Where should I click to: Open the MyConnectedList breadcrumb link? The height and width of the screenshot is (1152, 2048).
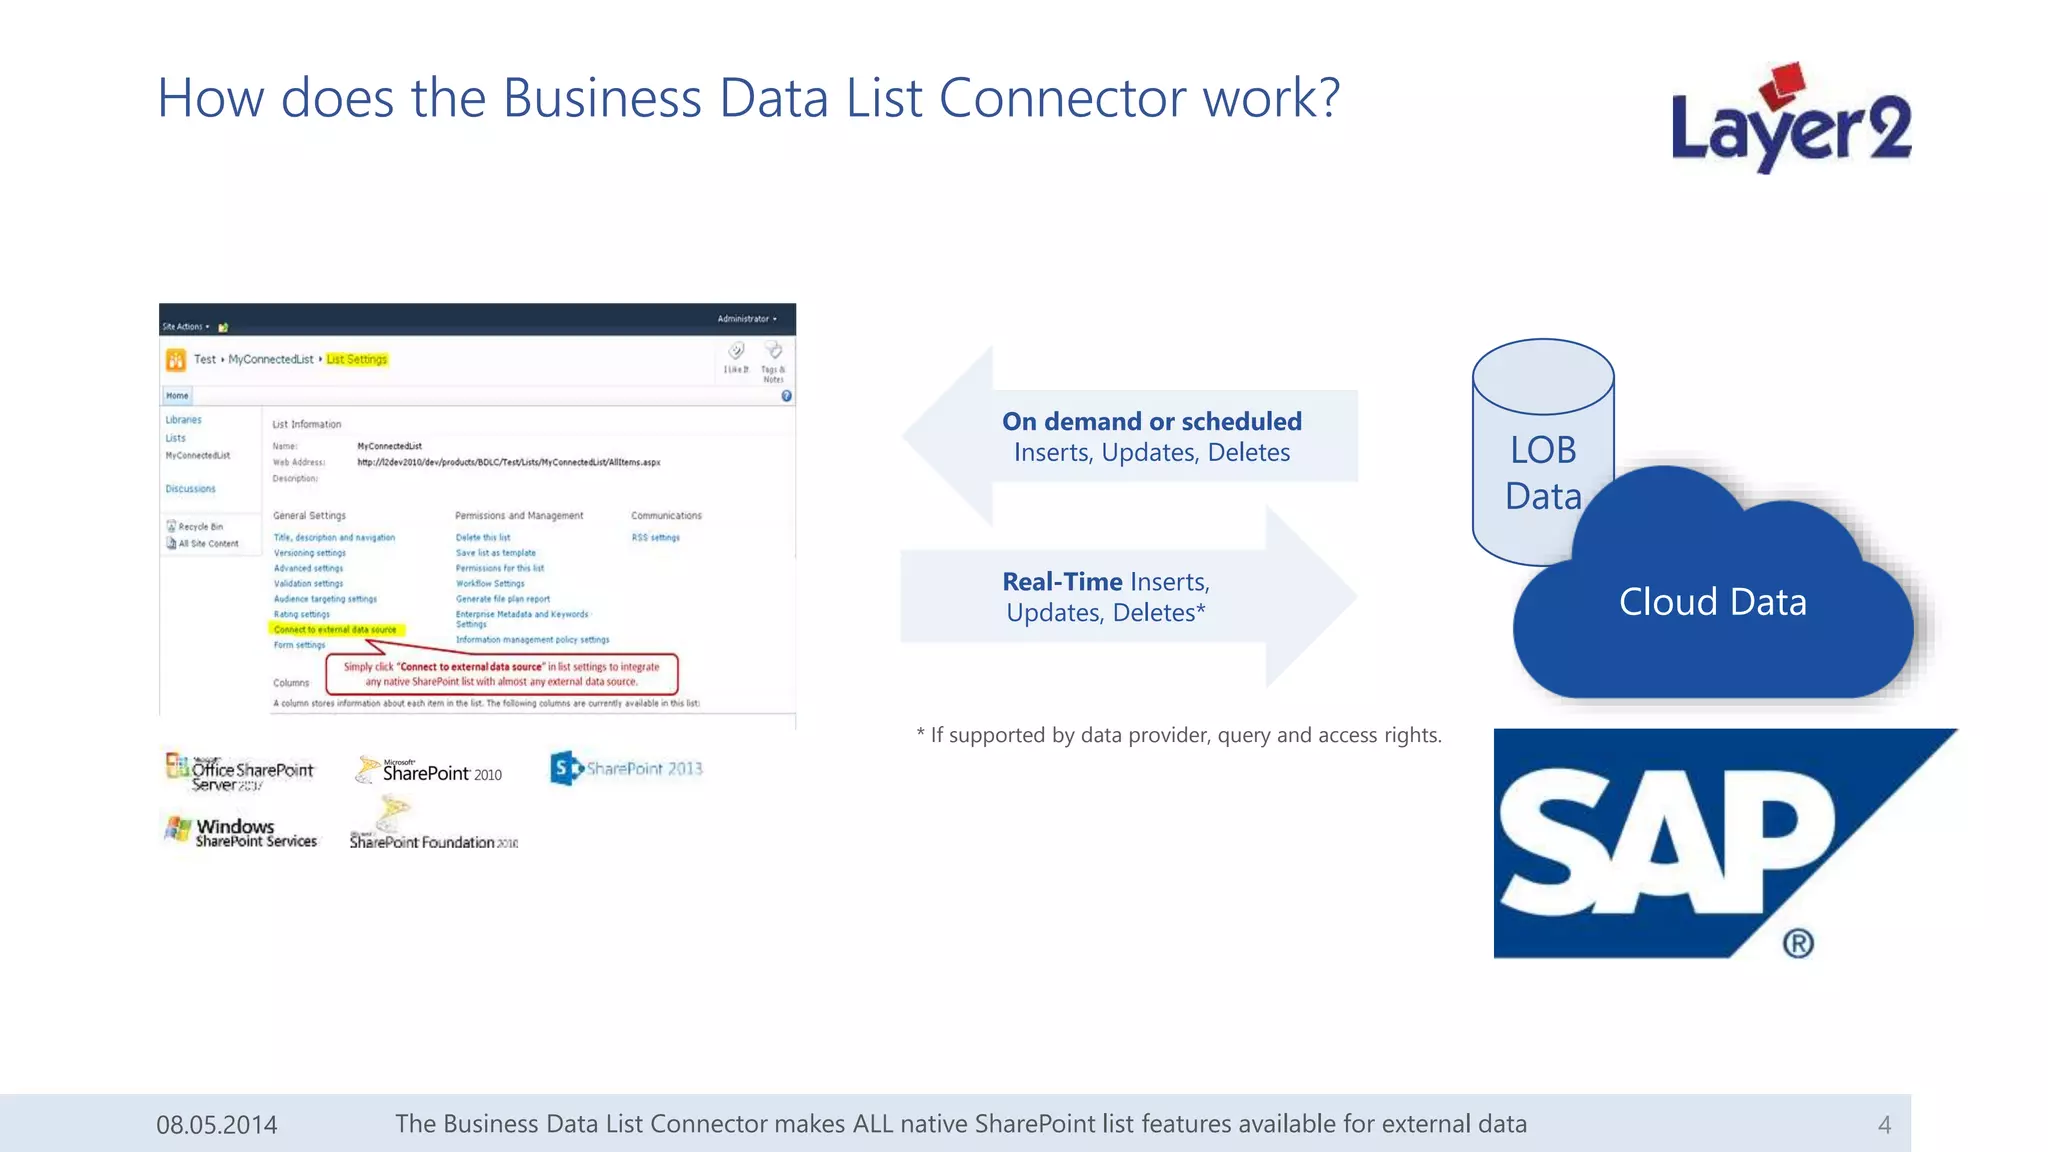(271, 359)
